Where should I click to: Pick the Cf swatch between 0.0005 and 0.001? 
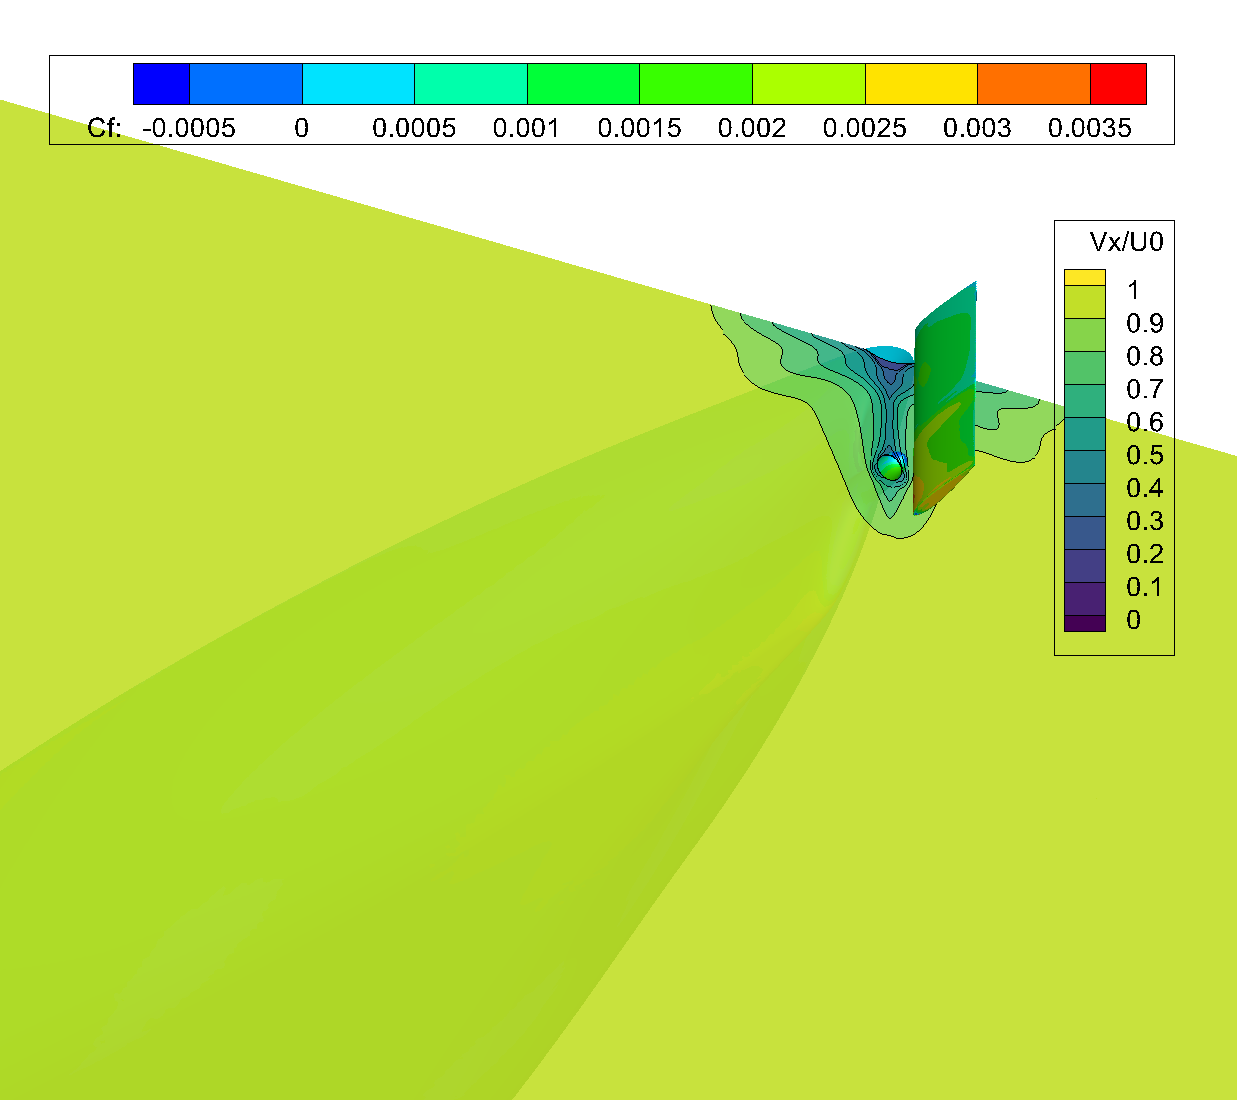click(x=471, y=84)
